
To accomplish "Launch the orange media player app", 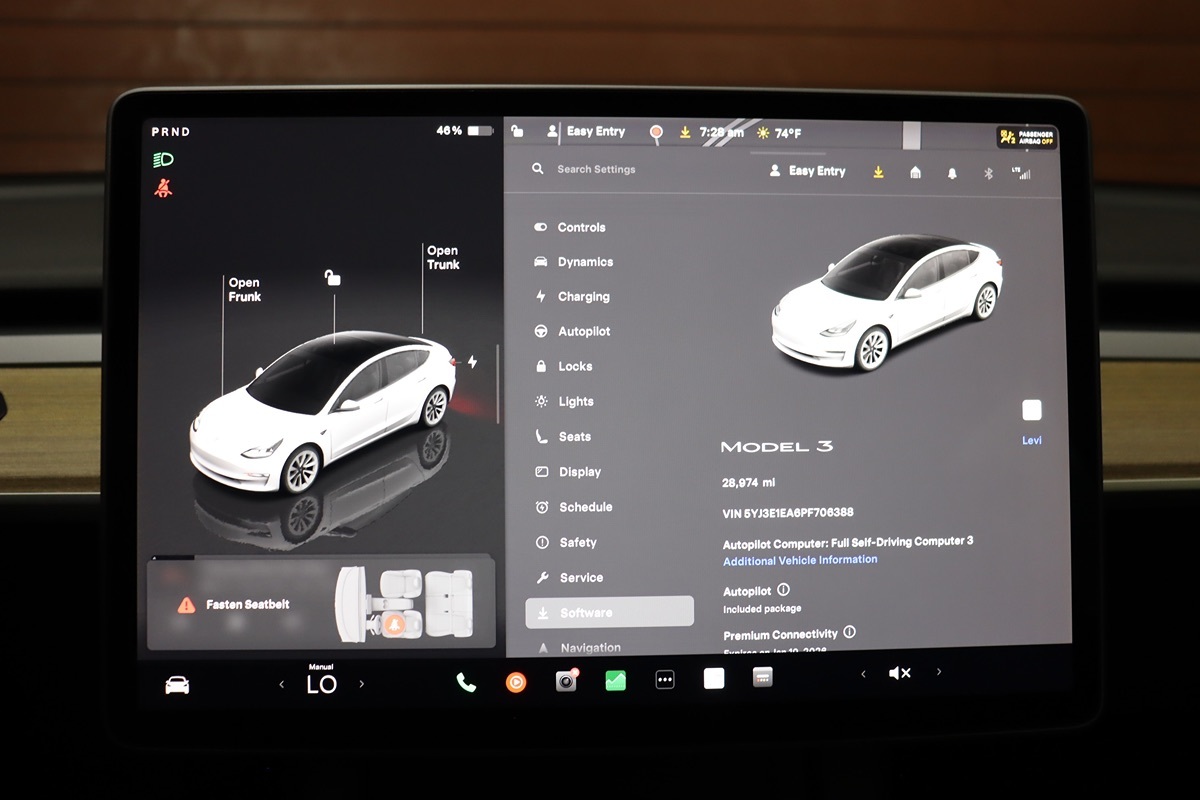I will [516, 682].
